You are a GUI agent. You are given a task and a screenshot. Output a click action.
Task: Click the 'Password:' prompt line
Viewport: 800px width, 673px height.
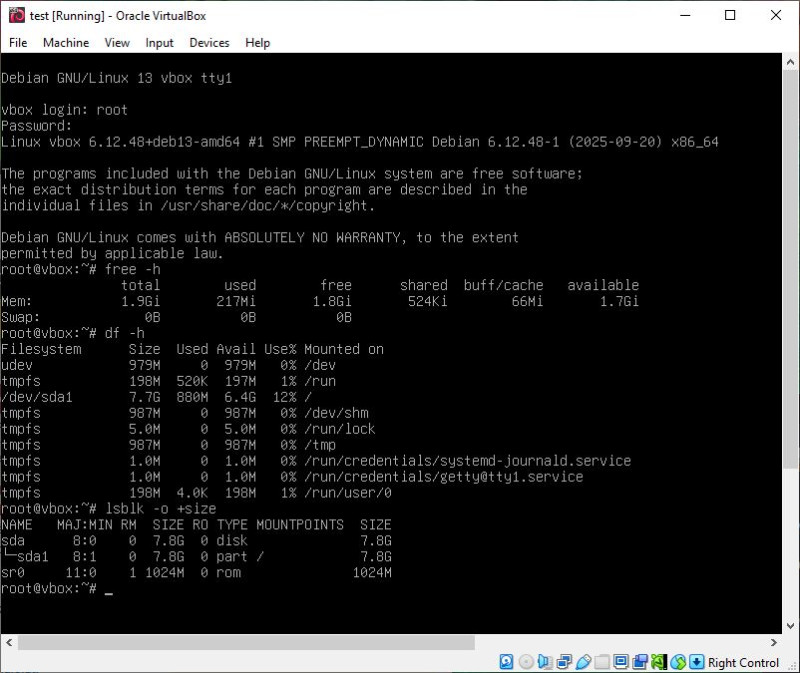click(37, 126)
